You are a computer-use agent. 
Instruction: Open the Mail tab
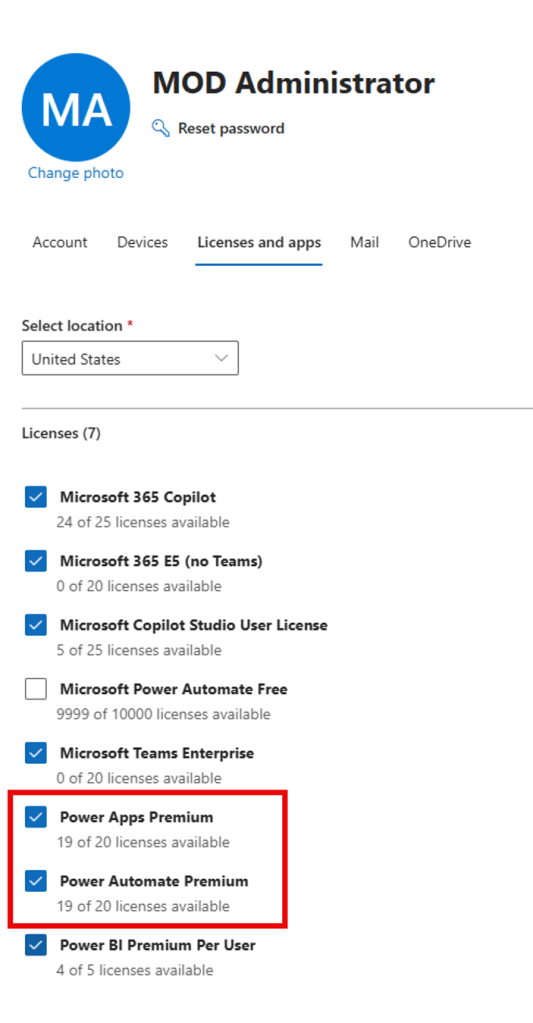(365, 242)
